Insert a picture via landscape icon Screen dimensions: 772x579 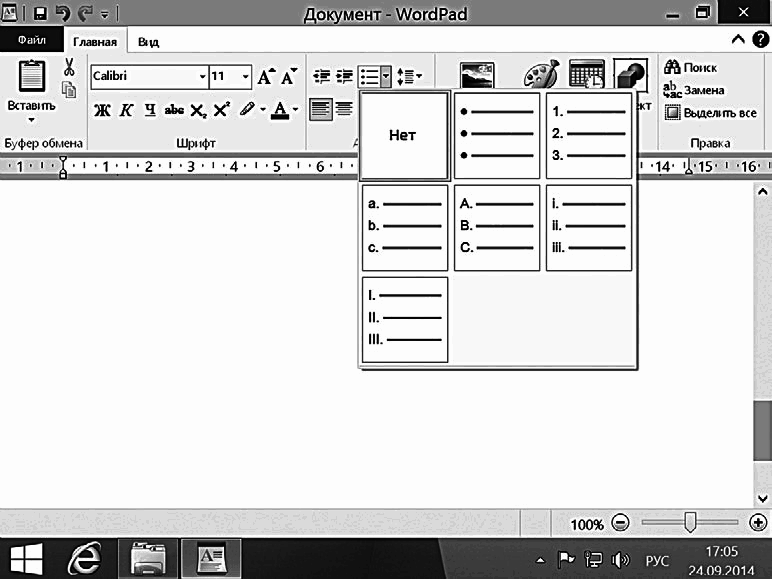pos(477,75)
